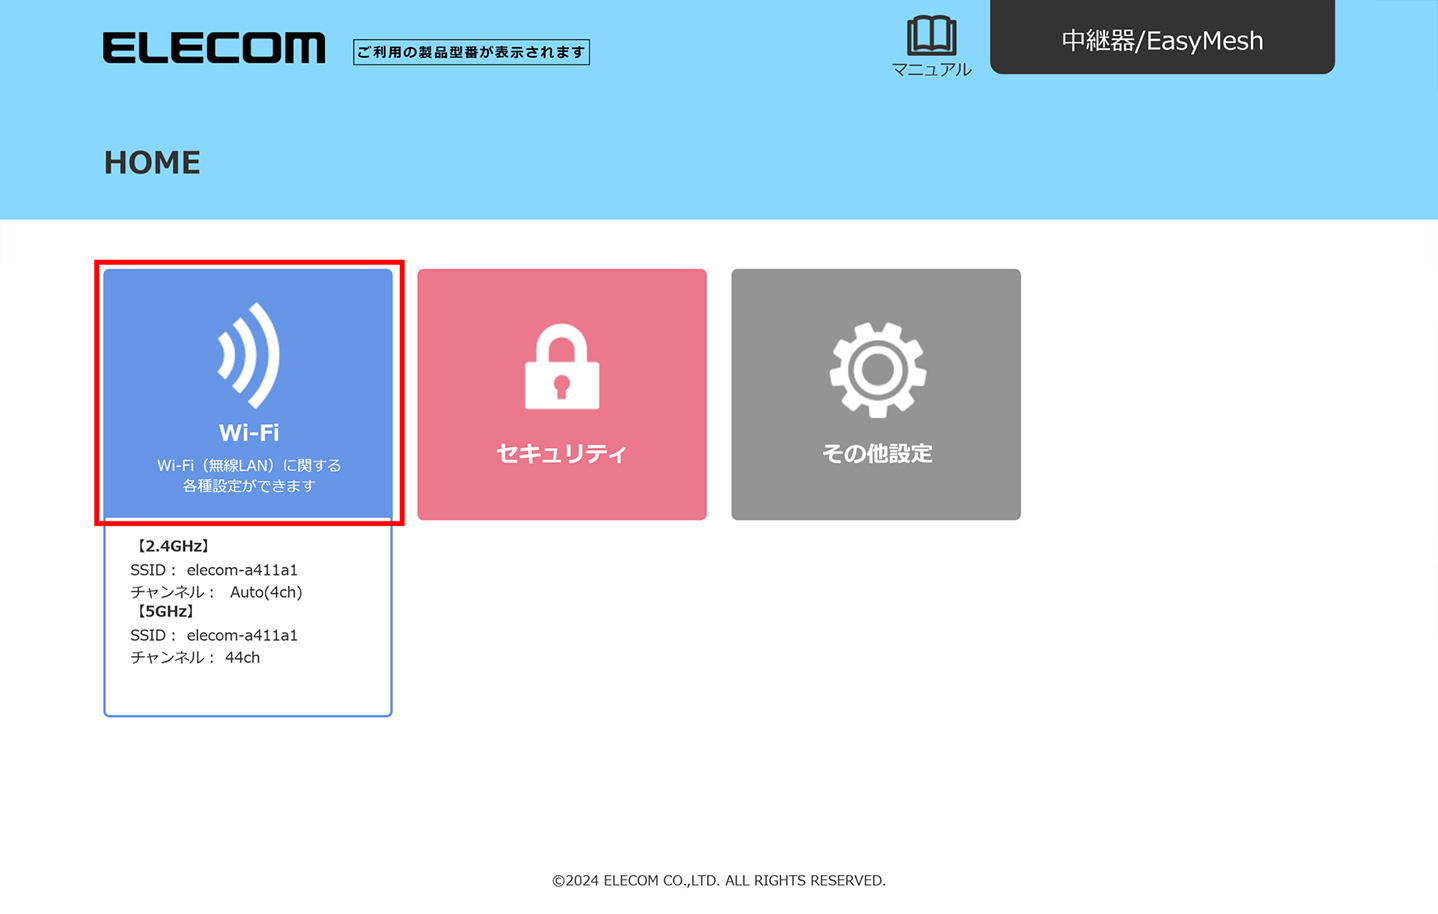Click the Auto(4ch) channel value

266,592
